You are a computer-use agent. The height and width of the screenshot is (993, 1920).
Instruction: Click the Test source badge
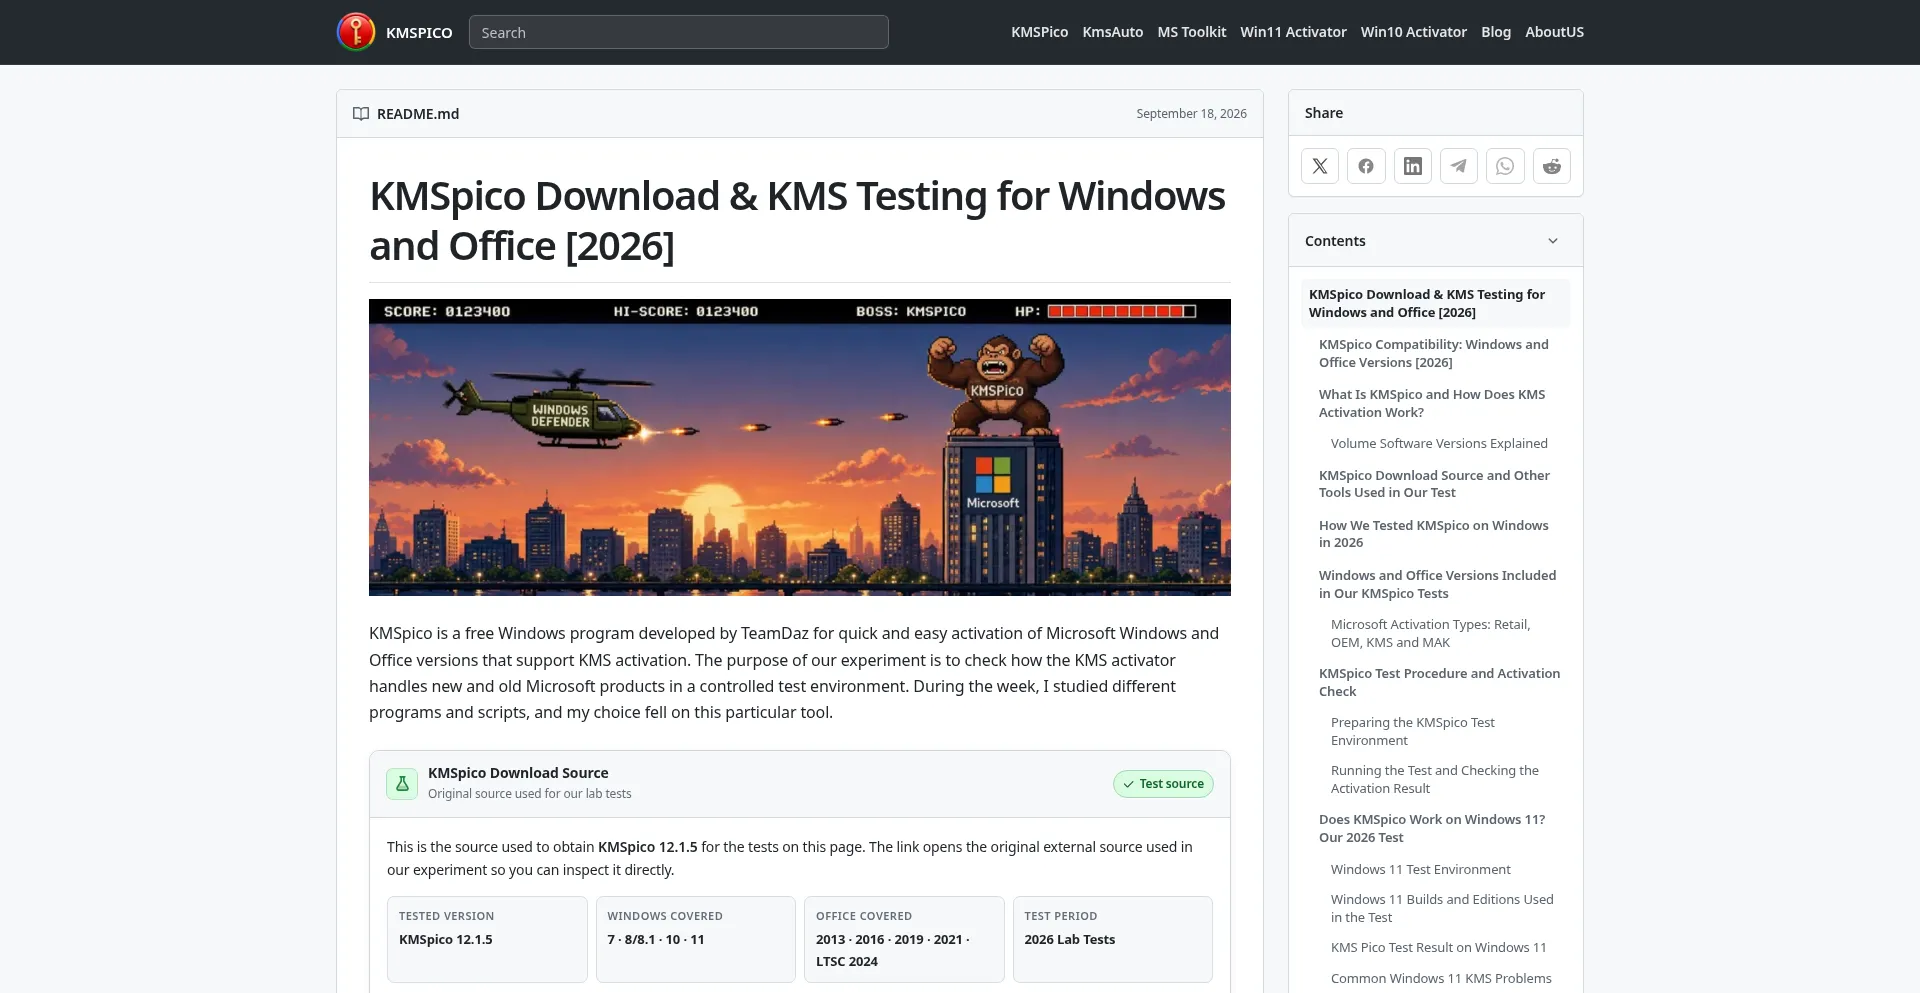[x=1163, y=784]
